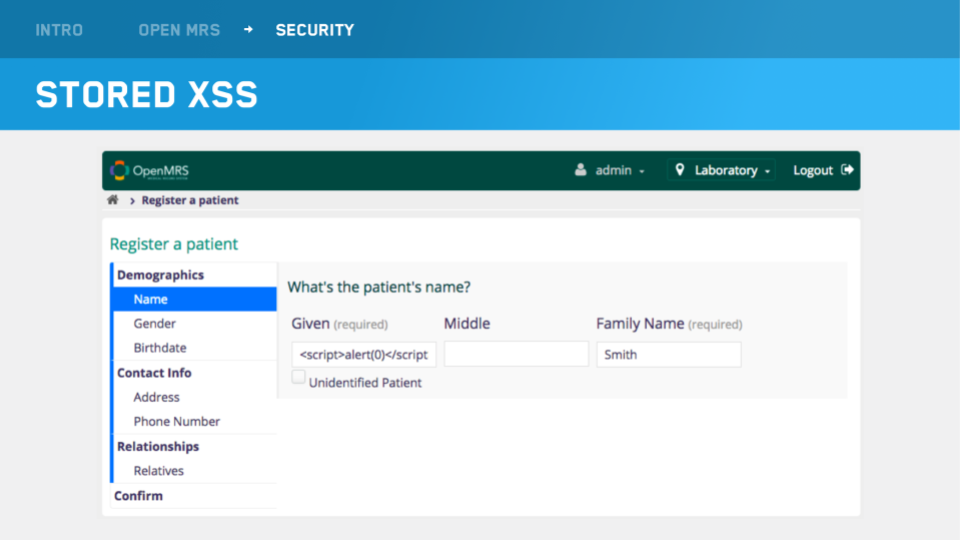Click the location pin icon
960x540 pixels.
click(681, 170)
